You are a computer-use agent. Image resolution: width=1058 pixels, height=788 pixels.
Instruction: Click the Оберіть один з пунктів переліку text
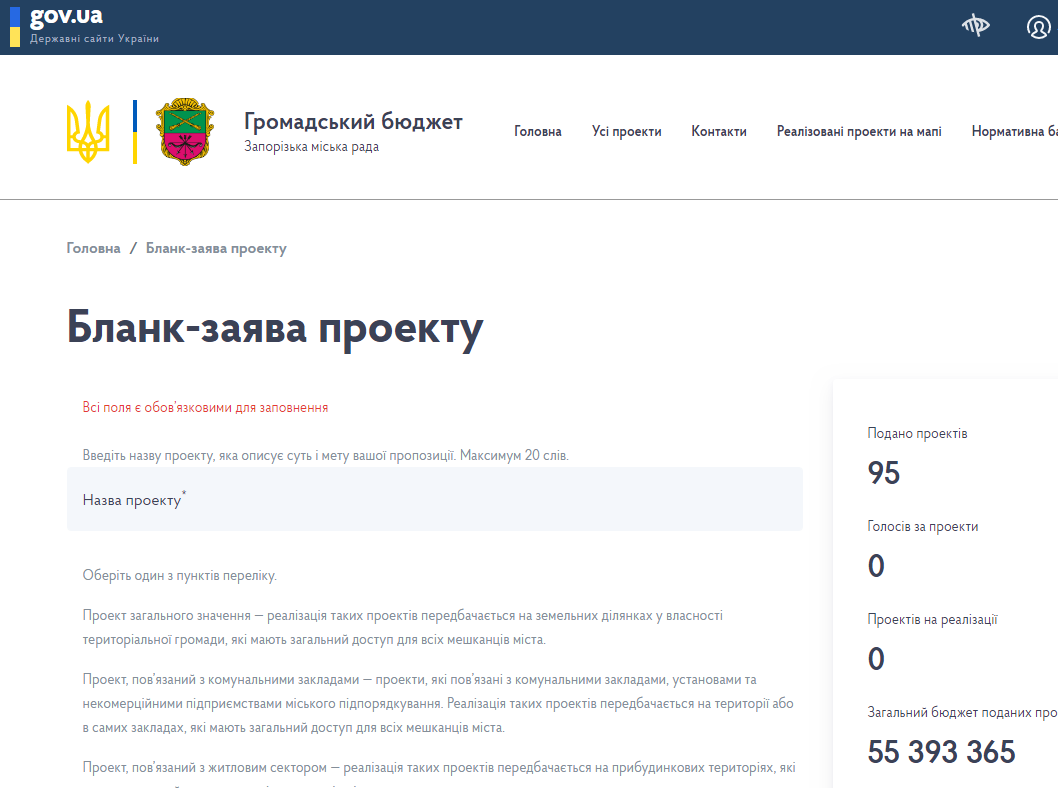pos(179,575)
